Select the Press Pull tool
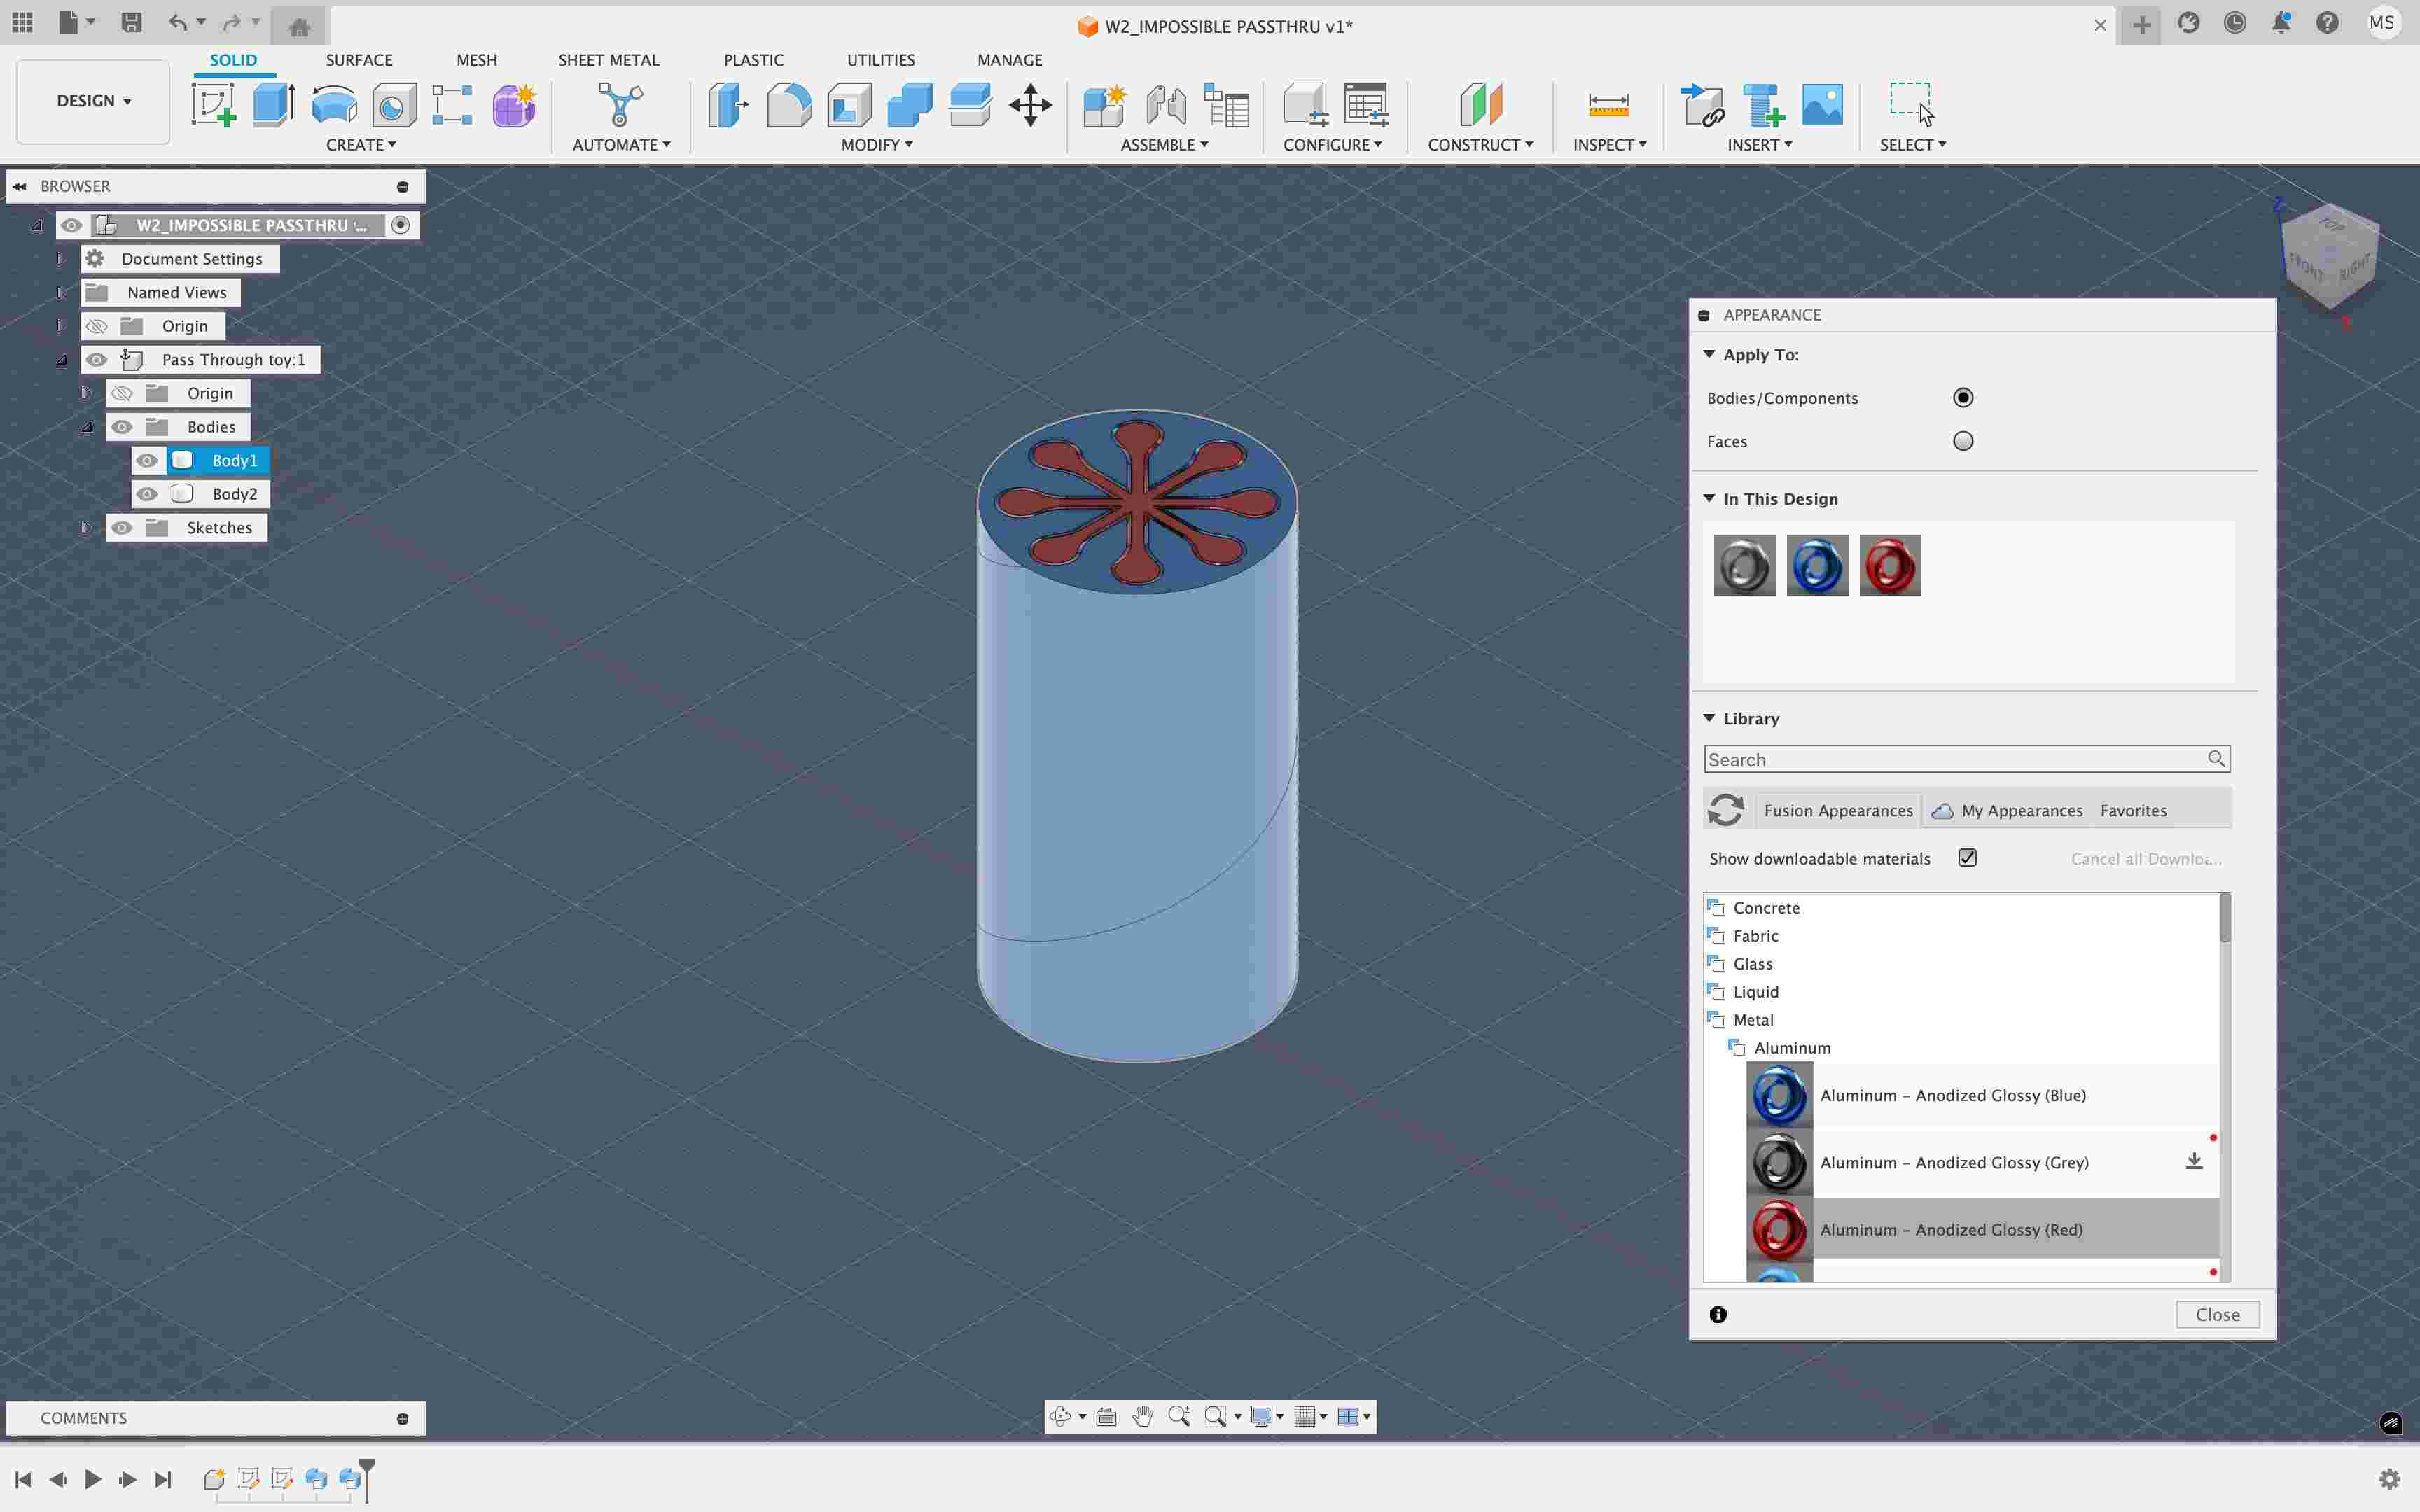Viewport: 2420px width, 1512px height. (x=729, y=105)
